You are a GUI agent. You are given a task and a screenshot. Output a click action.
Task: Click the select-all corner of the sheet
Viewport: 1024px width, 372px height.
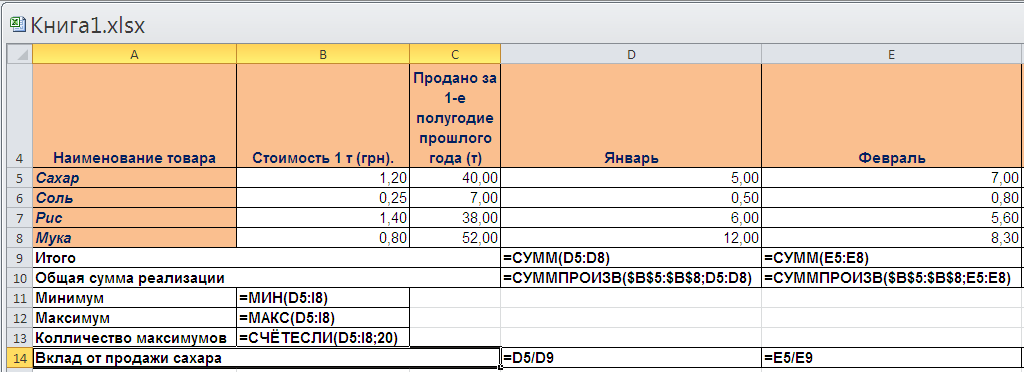coord(19,55)
